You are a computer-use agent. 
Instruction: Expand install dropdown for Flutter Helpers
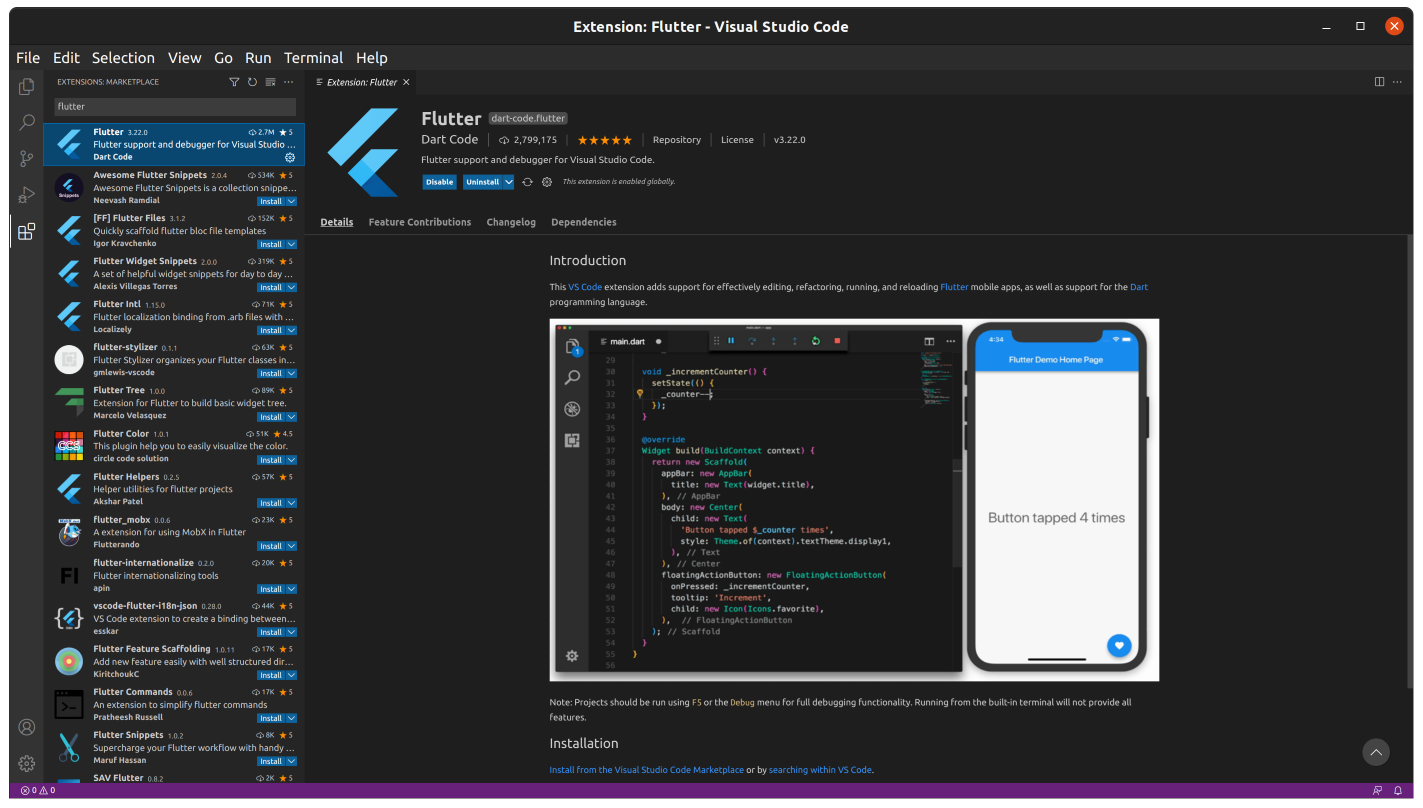click(292, 503)
